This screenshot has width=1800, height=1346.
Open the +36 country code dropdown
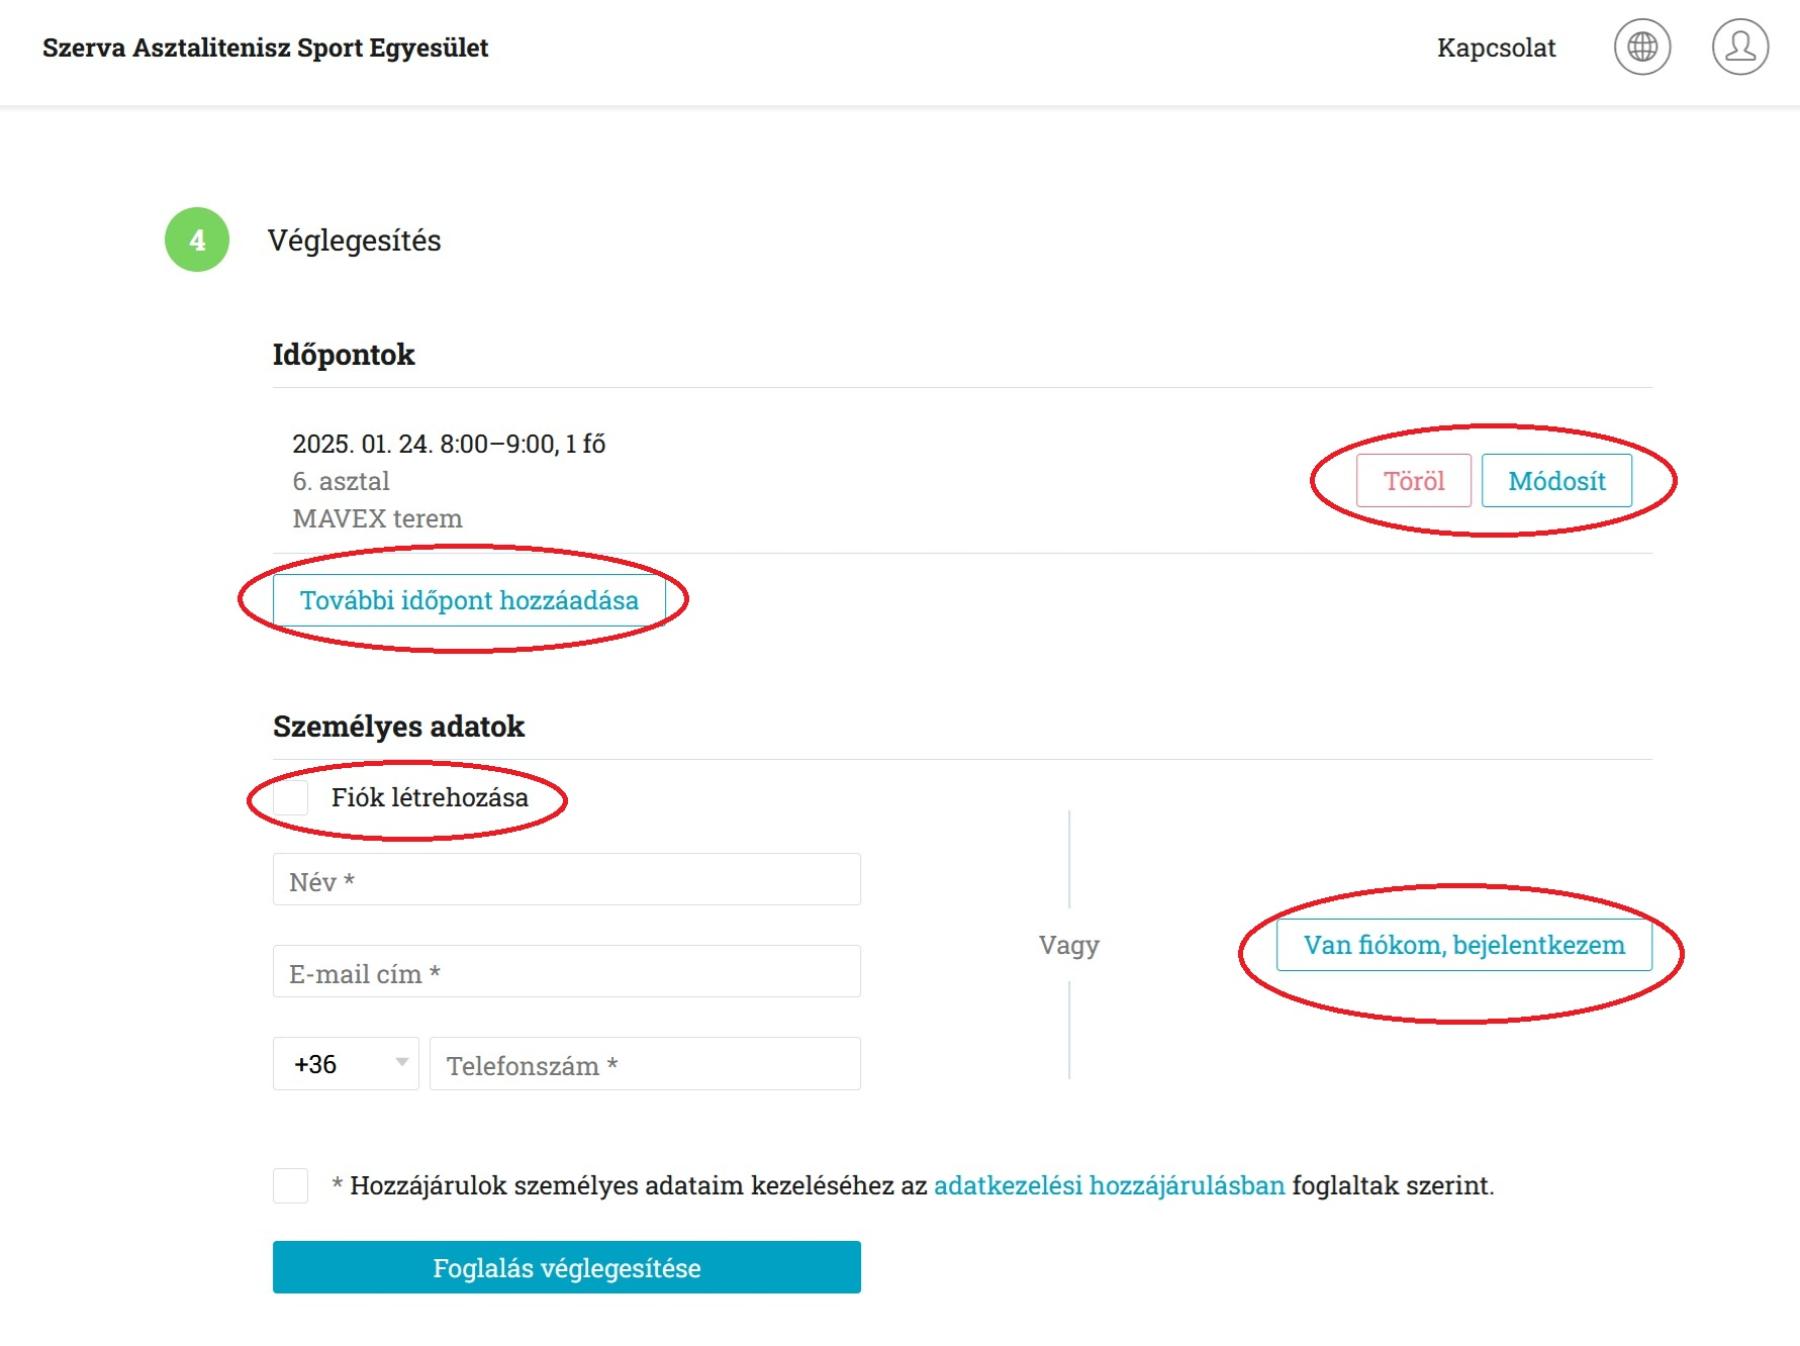click(346, 1064)
